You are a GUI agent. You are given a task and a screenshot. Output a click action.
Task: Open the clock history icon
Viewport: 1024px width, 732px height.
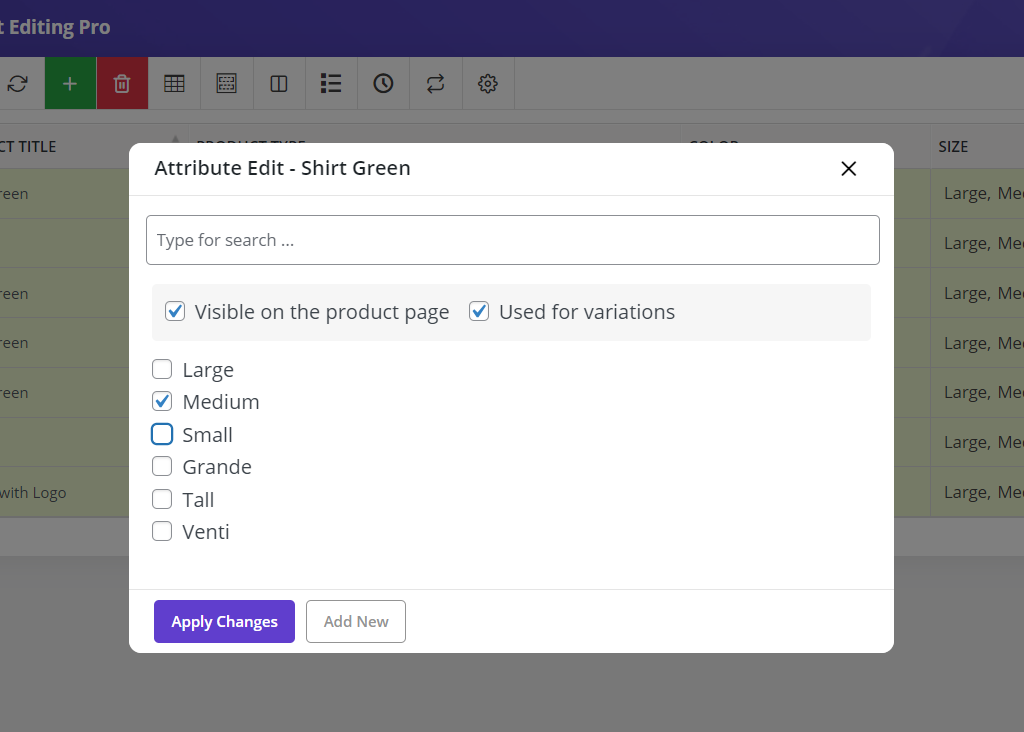point(383,84)
